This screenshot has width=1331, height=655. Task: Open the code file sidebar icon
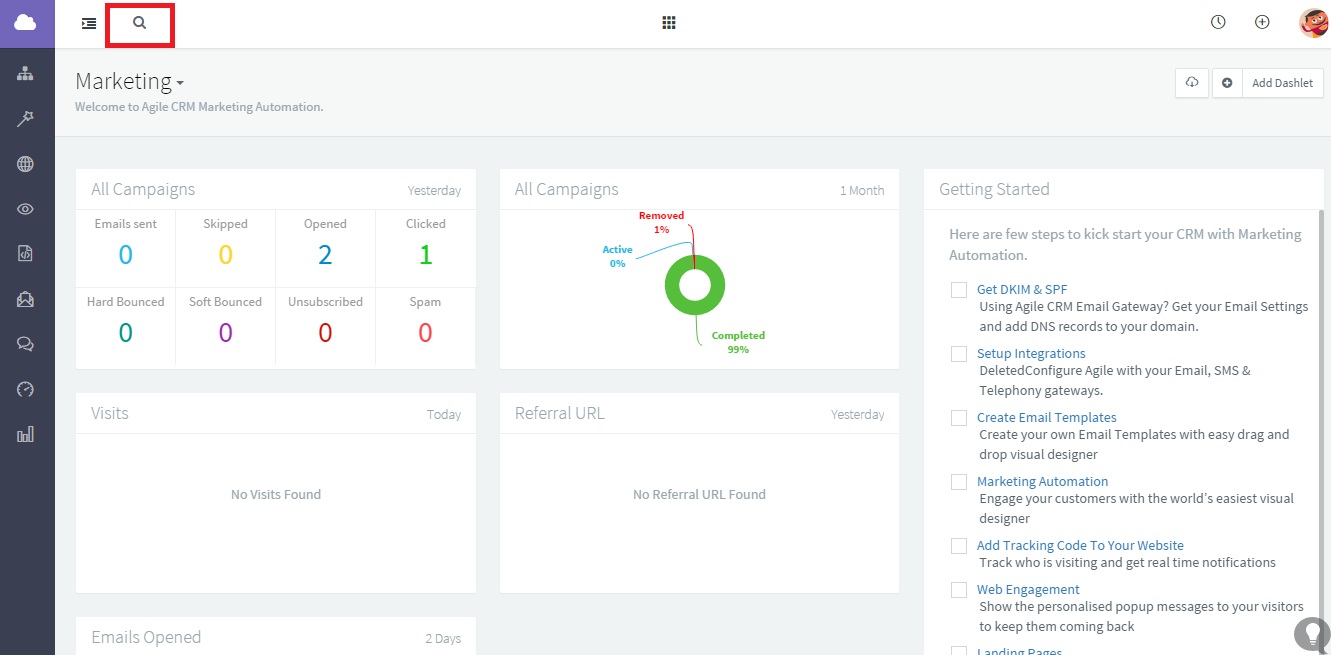26,254
